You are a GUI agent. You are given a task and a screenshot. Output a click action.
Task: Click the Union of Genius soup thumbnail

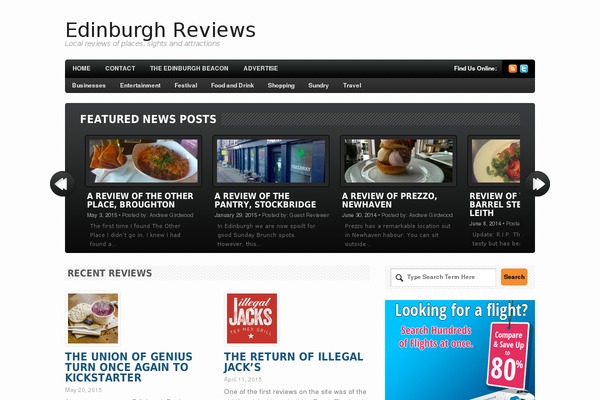coord(93,318)
